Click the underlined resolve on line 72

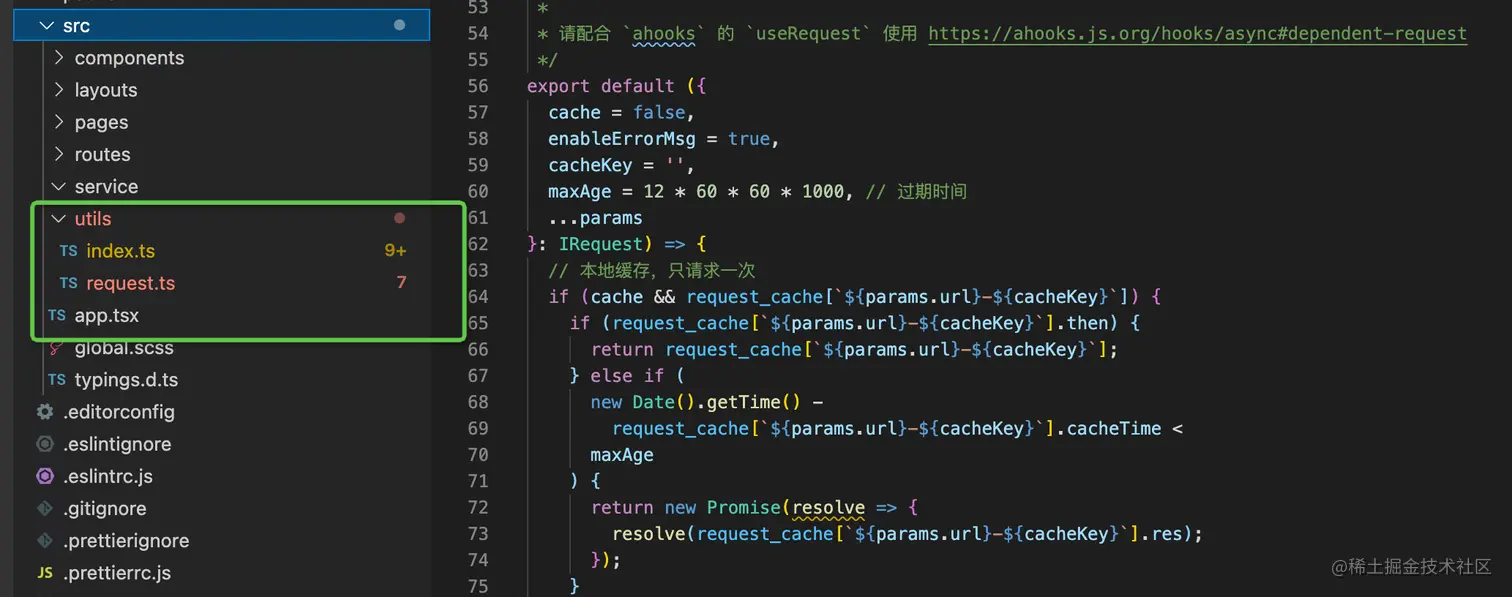(828, 508)
